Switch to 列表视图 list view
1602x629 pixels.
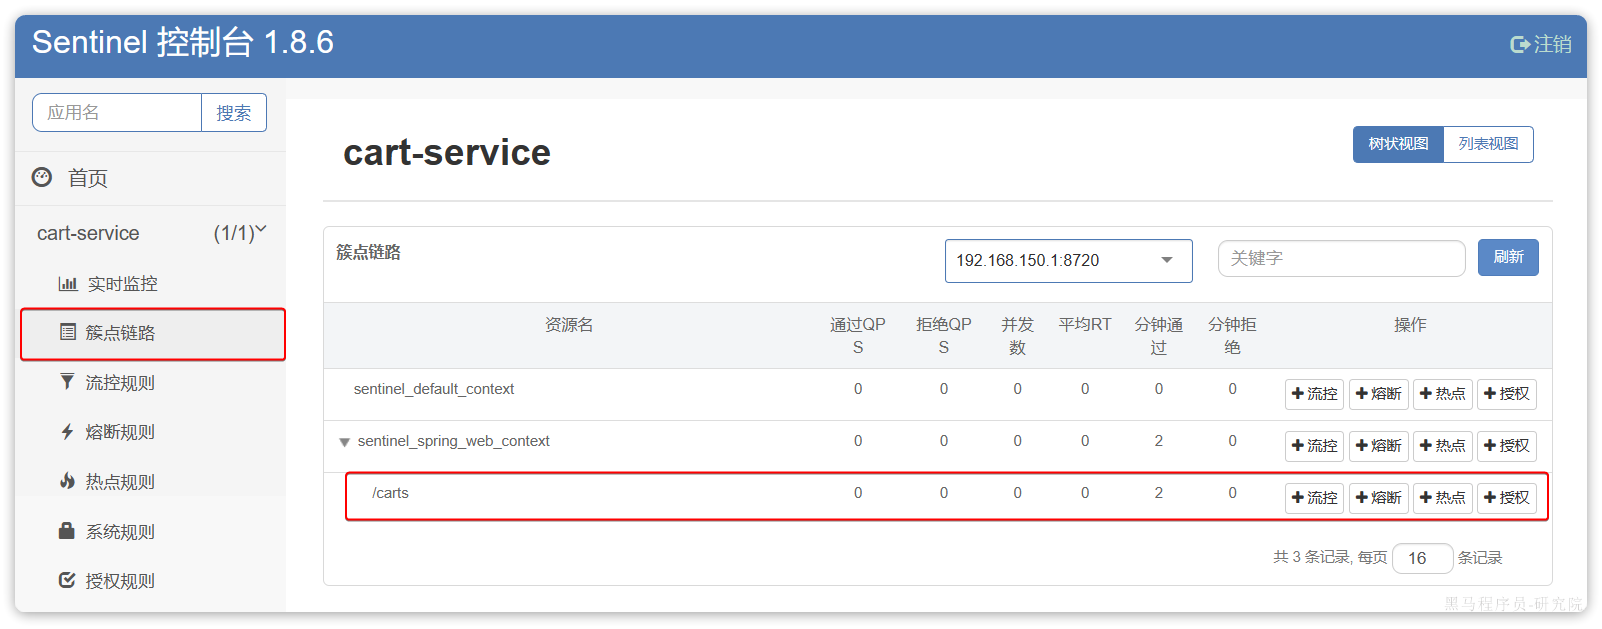1488,144
